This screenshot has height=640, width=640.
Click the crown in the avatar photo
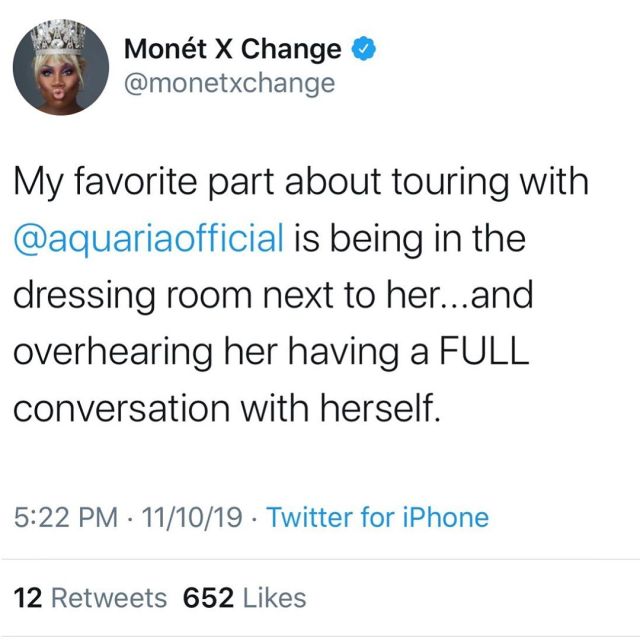click(x=59, y=39)
